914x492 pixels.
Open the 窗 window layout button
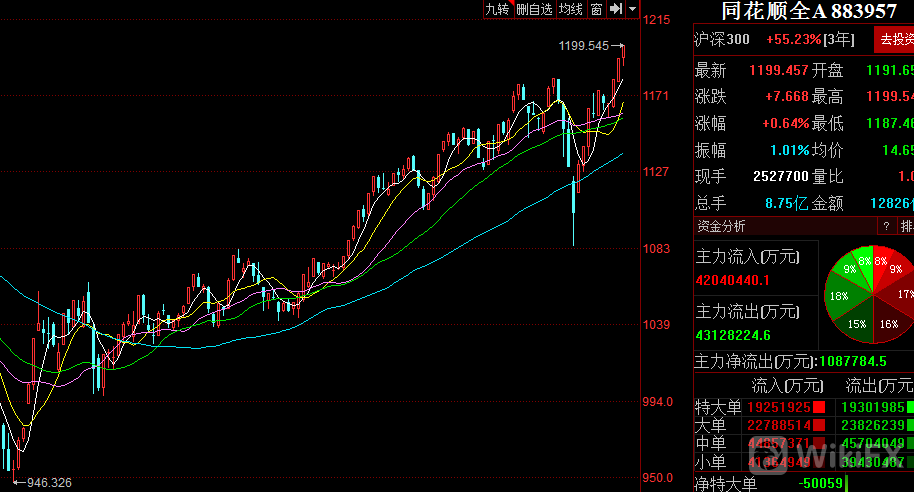tap(596, 9)
